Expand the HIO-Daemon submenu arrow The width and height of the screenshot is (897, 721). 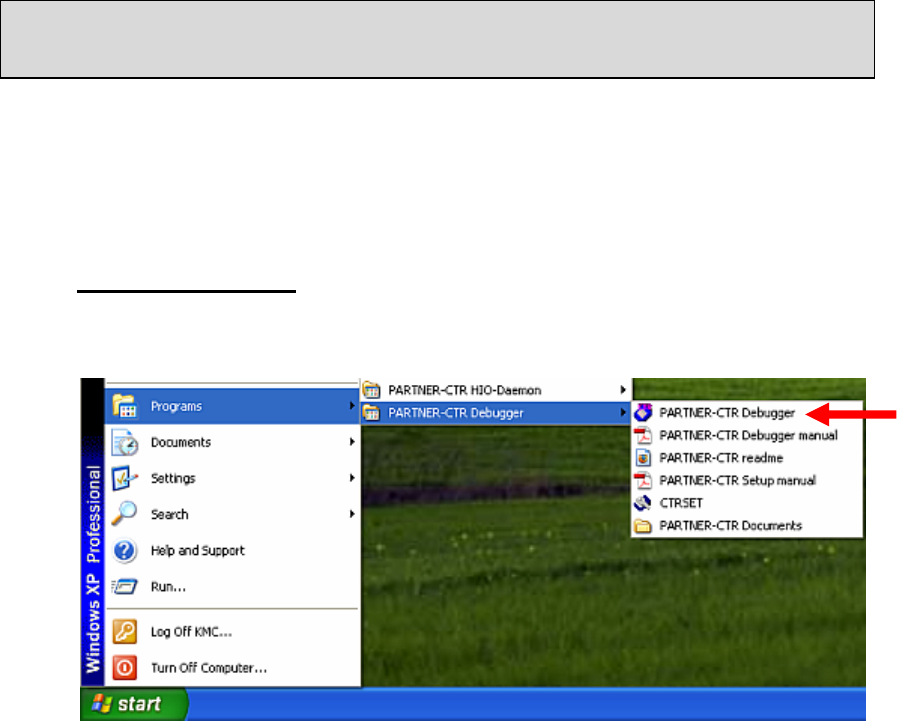coord(623,390)
